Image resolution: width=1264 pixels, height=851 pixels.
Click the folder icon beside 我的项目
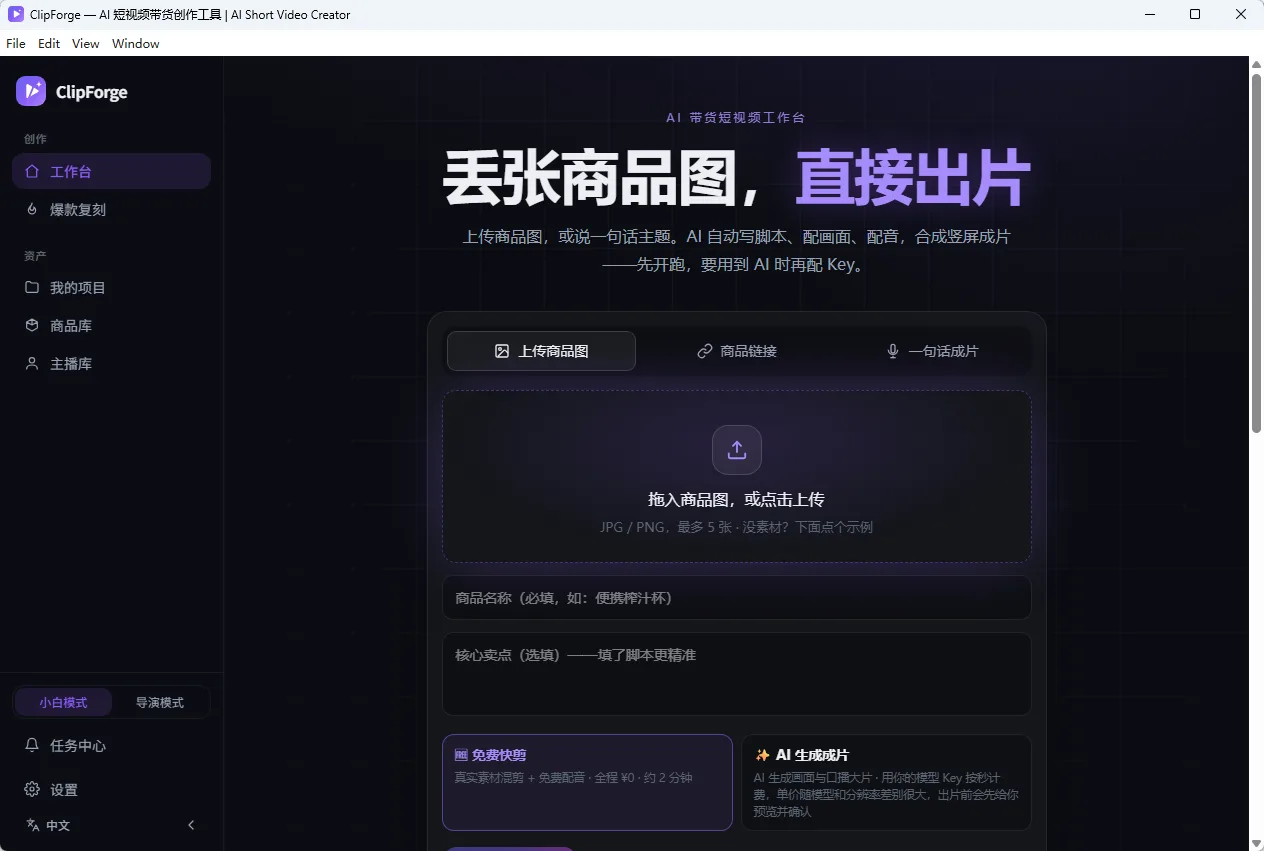coord(32,287)
